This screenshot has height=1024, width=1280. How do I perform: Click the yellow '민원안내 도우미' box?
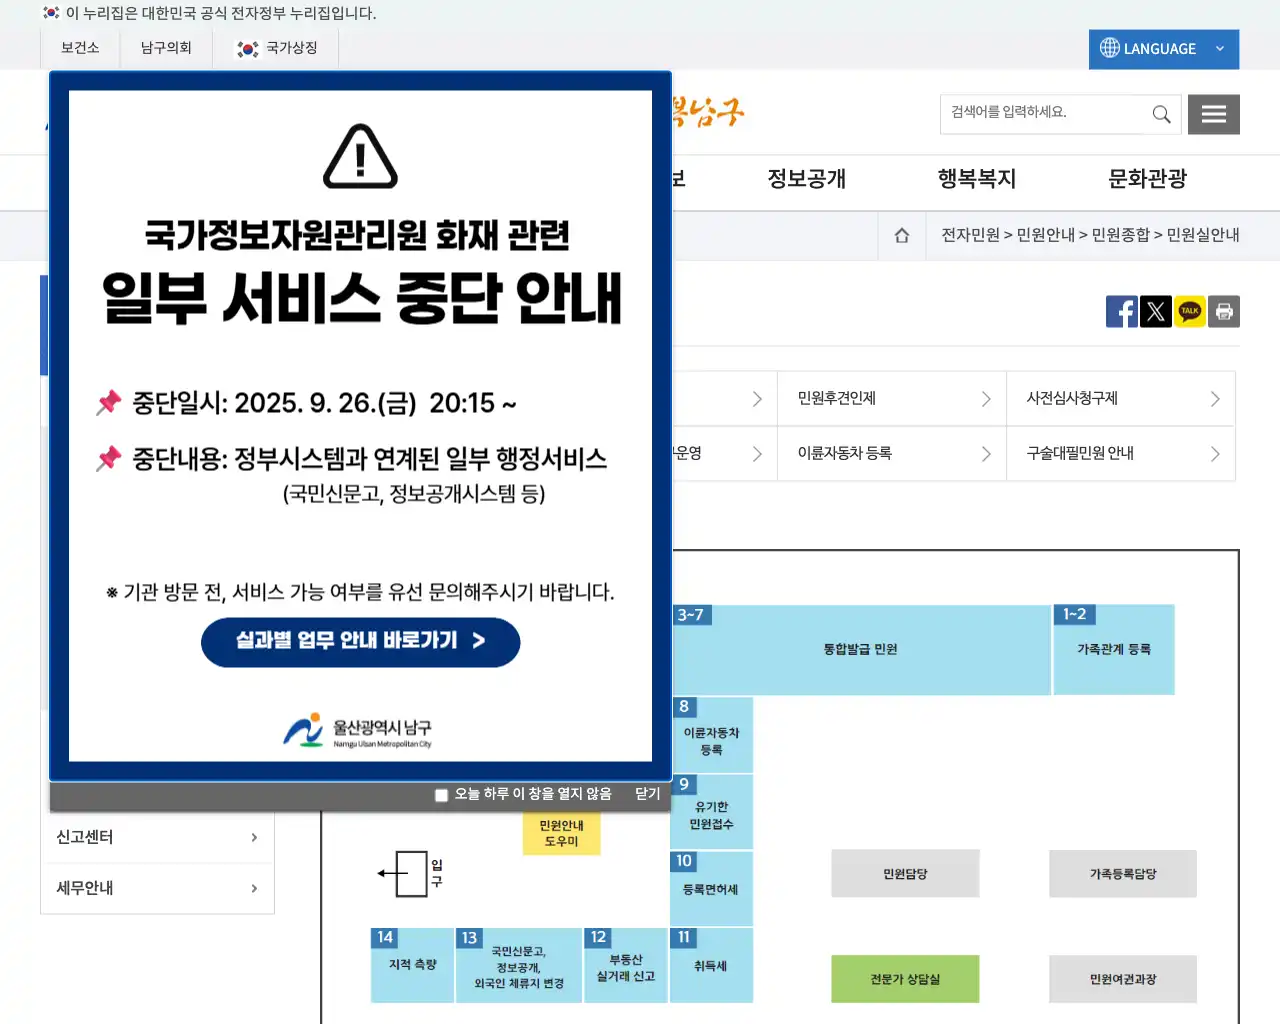point(561,833)
